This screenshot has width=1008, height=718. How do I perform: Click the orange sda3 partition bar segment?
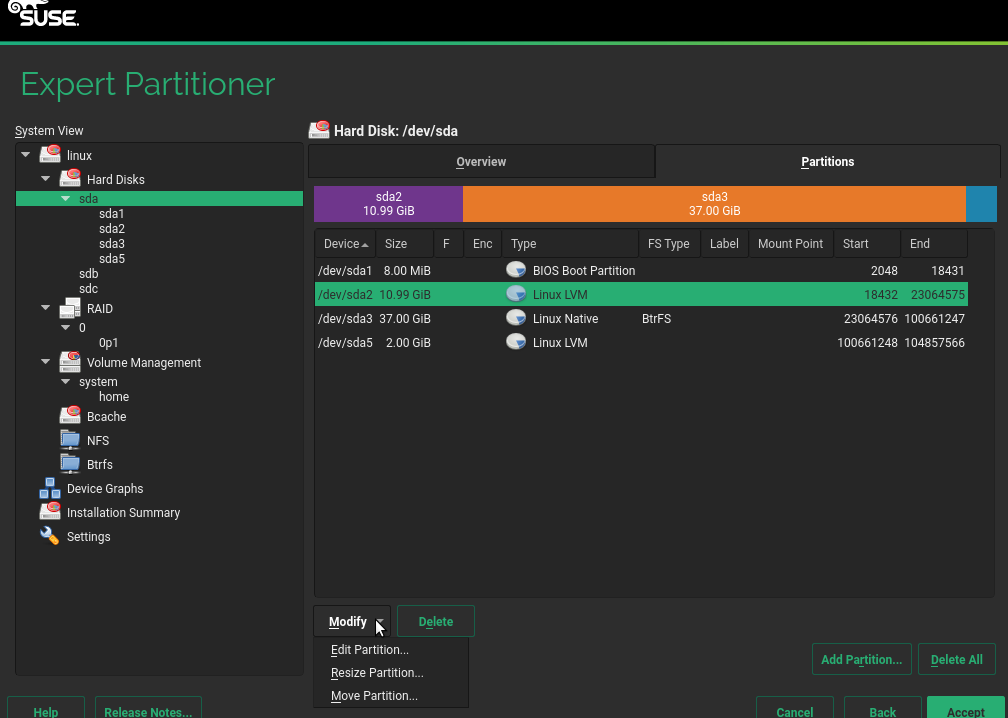coord(714,204)
